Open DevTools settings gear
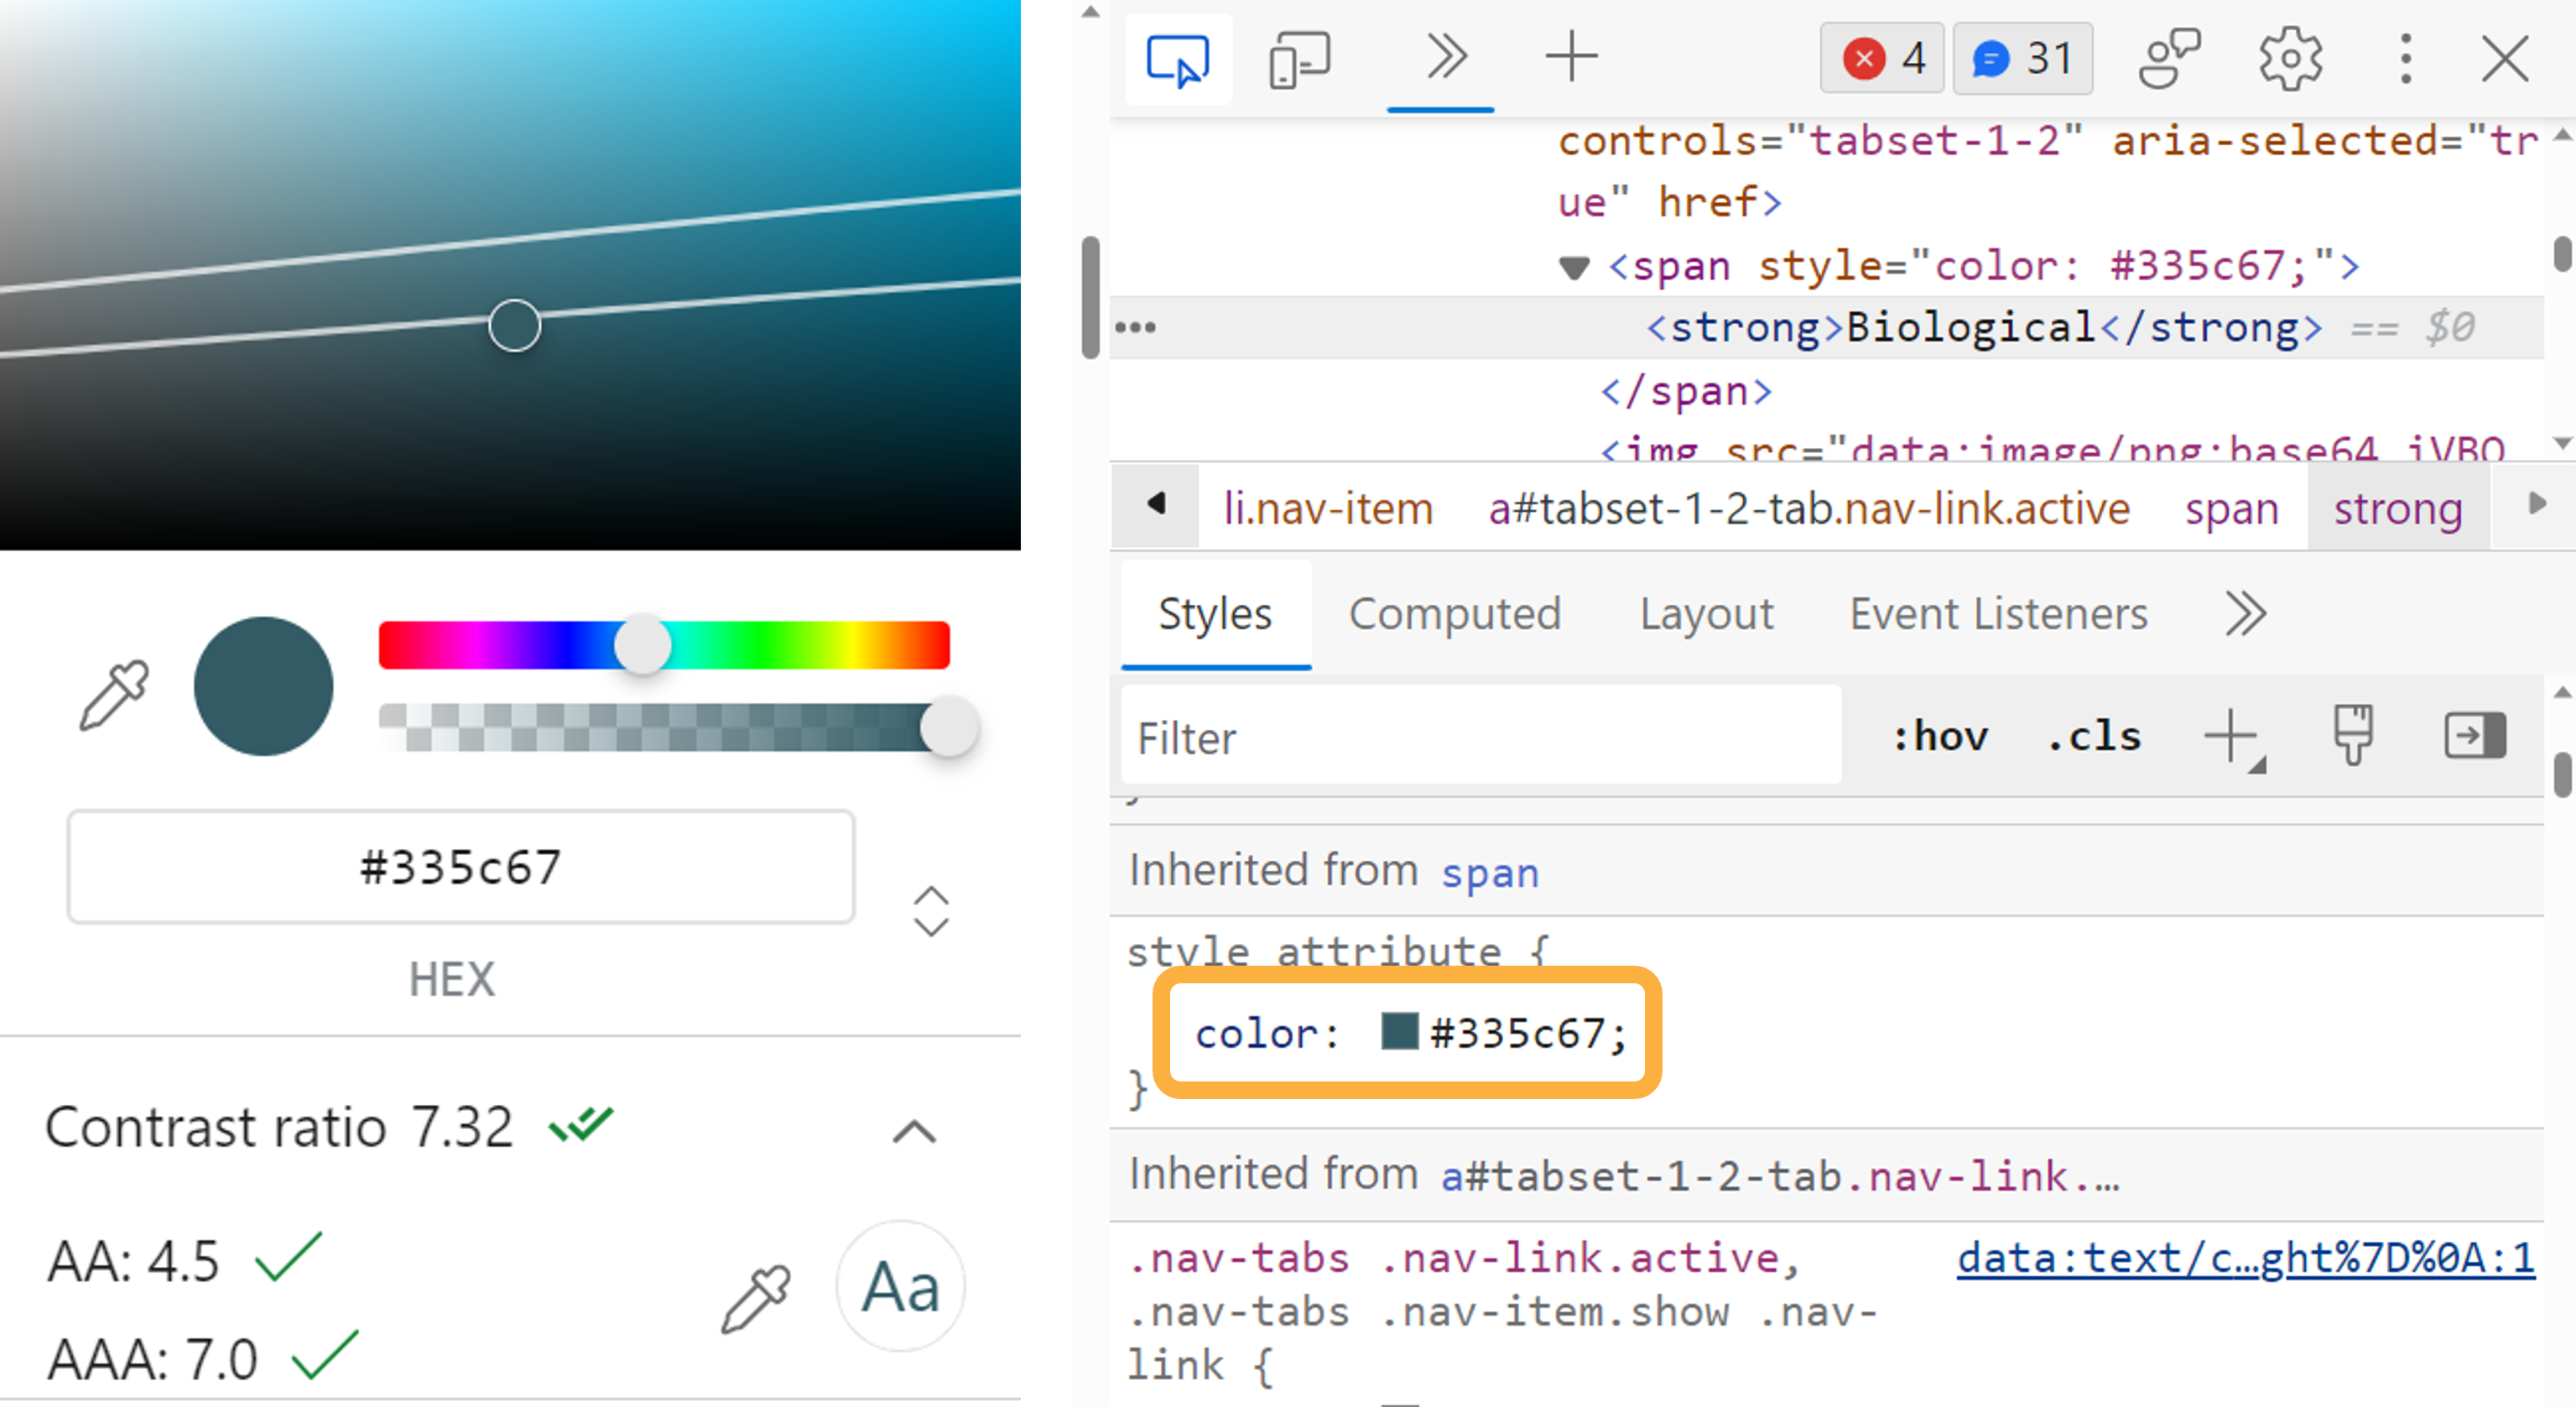Screen dimensions: 2576x1407 tap(2290, 58)
